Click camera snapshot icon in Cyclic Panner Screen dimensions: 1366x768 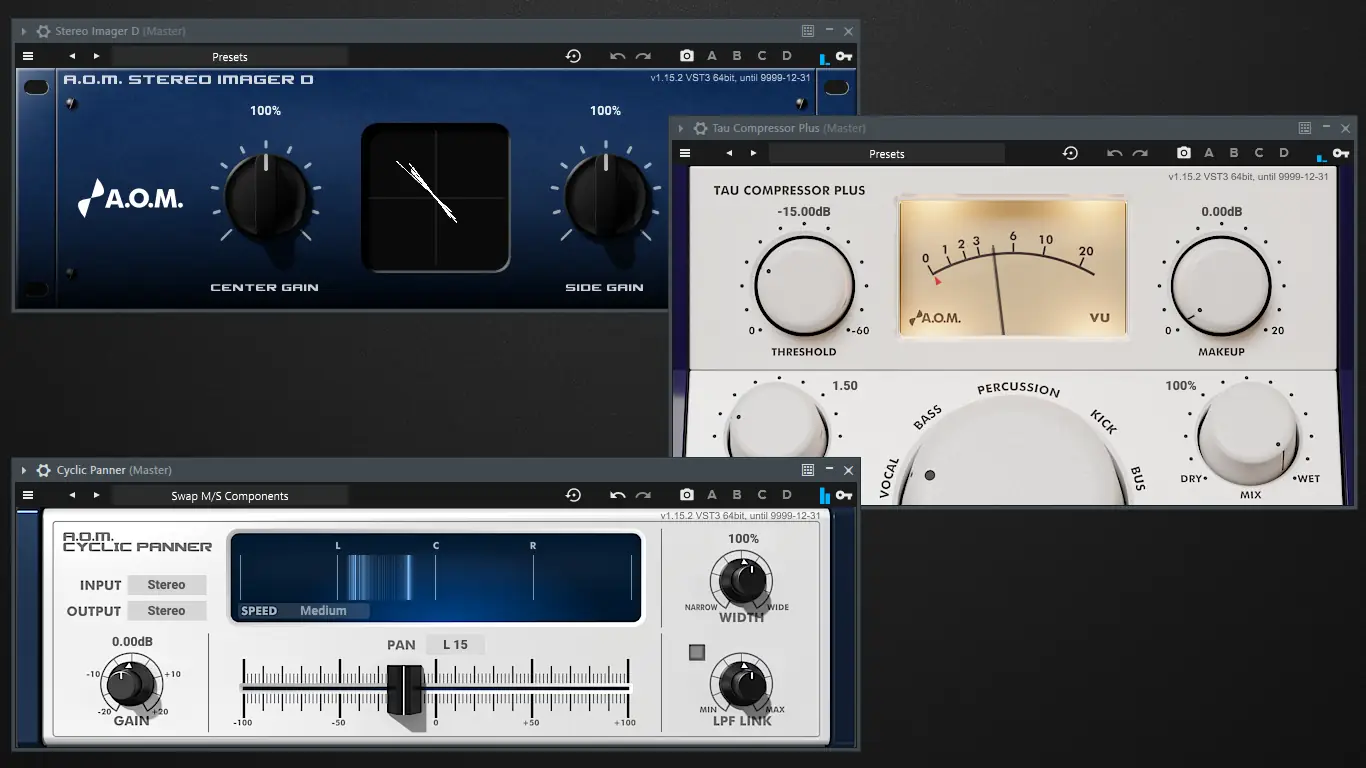click(687, 495)
